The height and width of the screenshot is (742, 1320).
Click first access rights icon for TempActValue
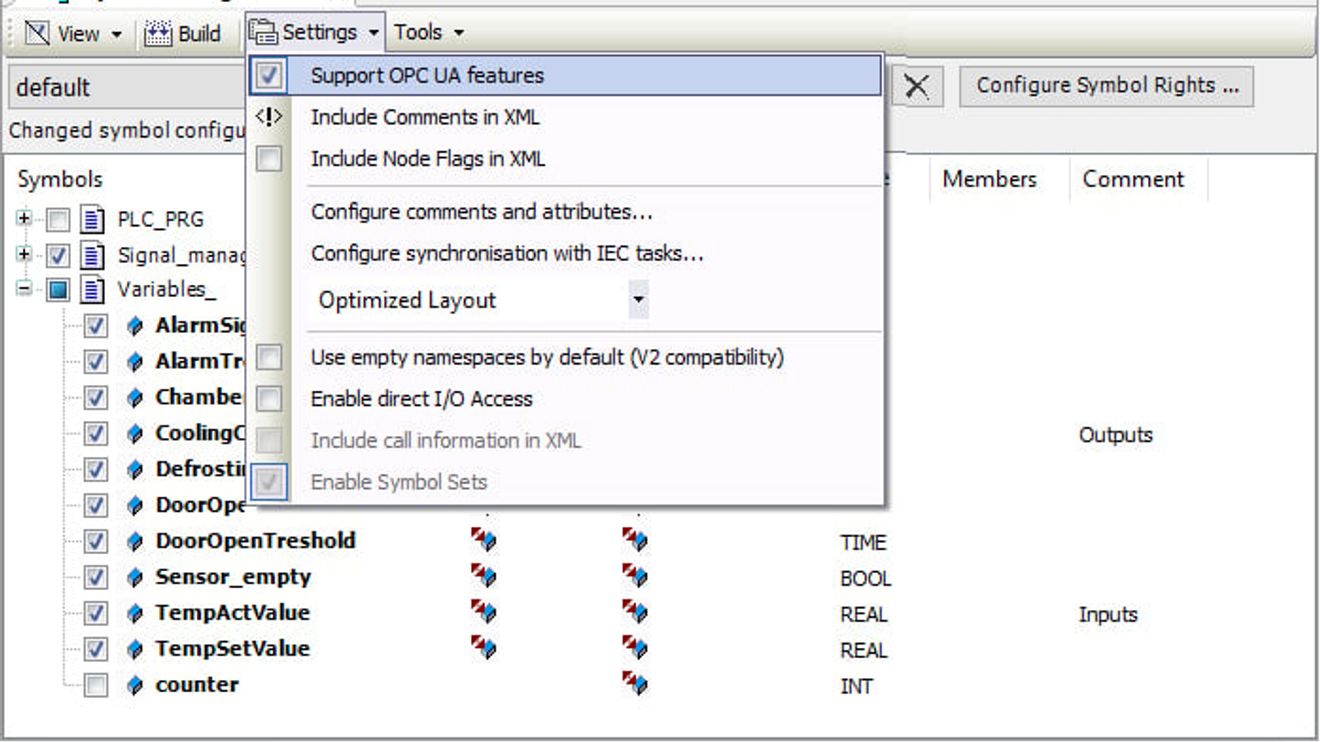(x=484, y=612)
